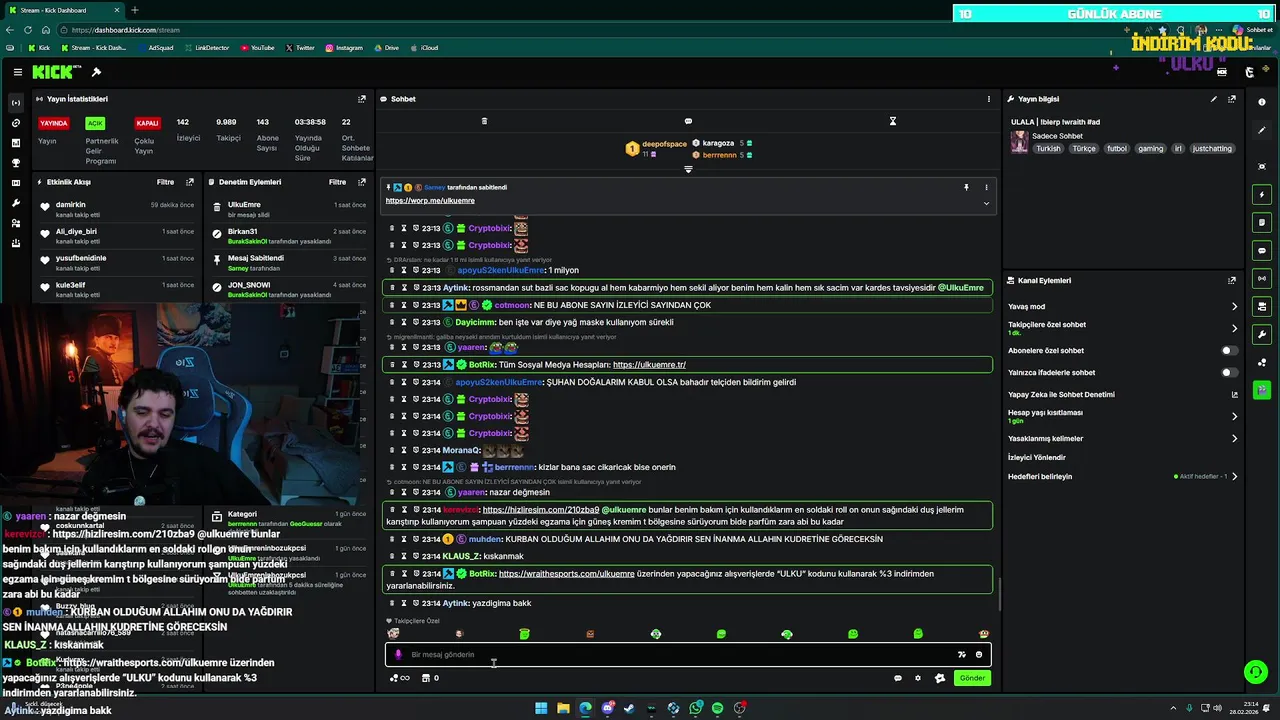
Task: Toggle the wrench widget in right sidebar
Action: click(1262, 334)
